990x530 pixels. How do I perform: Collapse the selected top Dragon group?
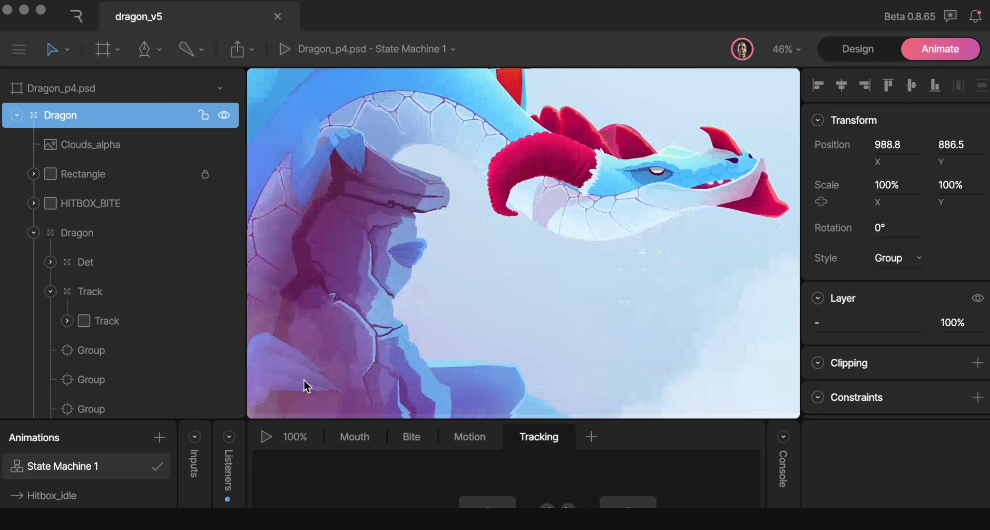pyautogui.click(x=17, y=115)
